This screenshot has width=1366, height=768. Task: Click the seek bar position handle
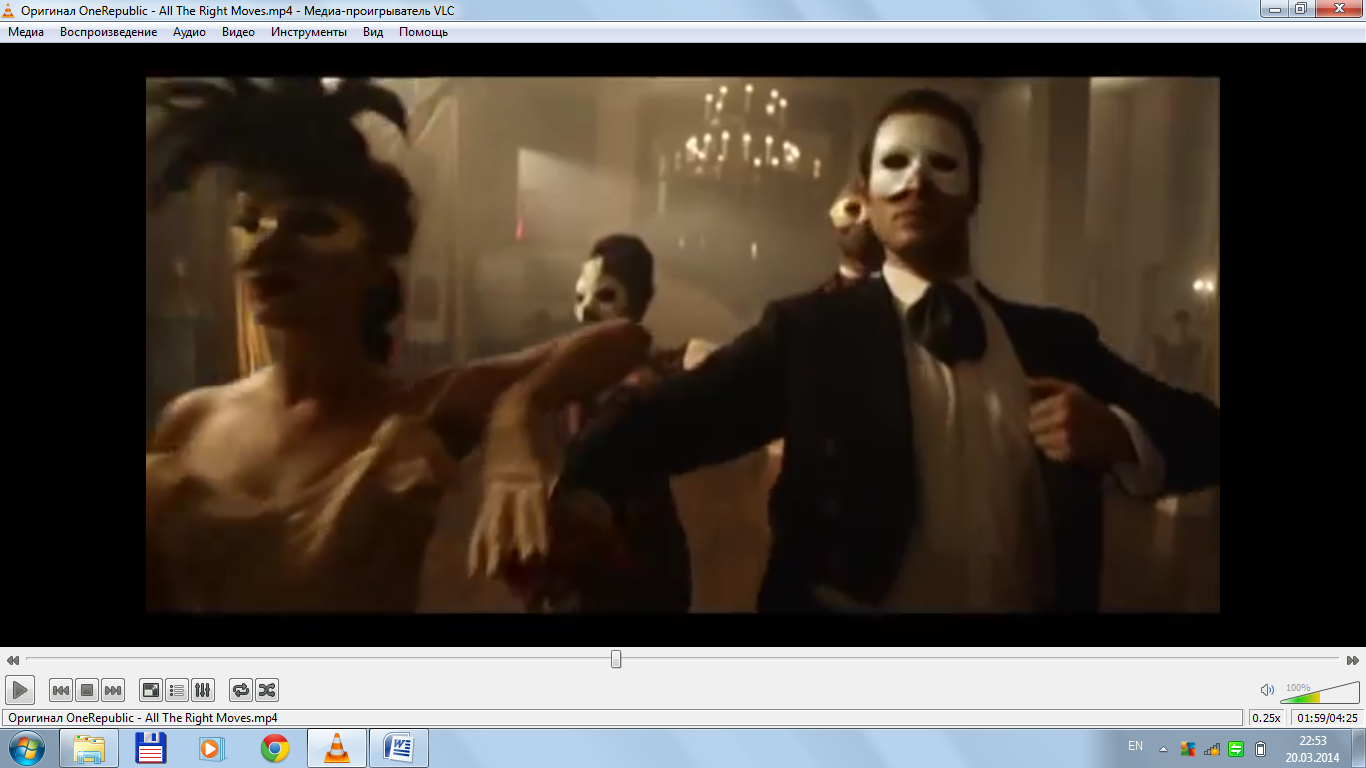(616, 659)
